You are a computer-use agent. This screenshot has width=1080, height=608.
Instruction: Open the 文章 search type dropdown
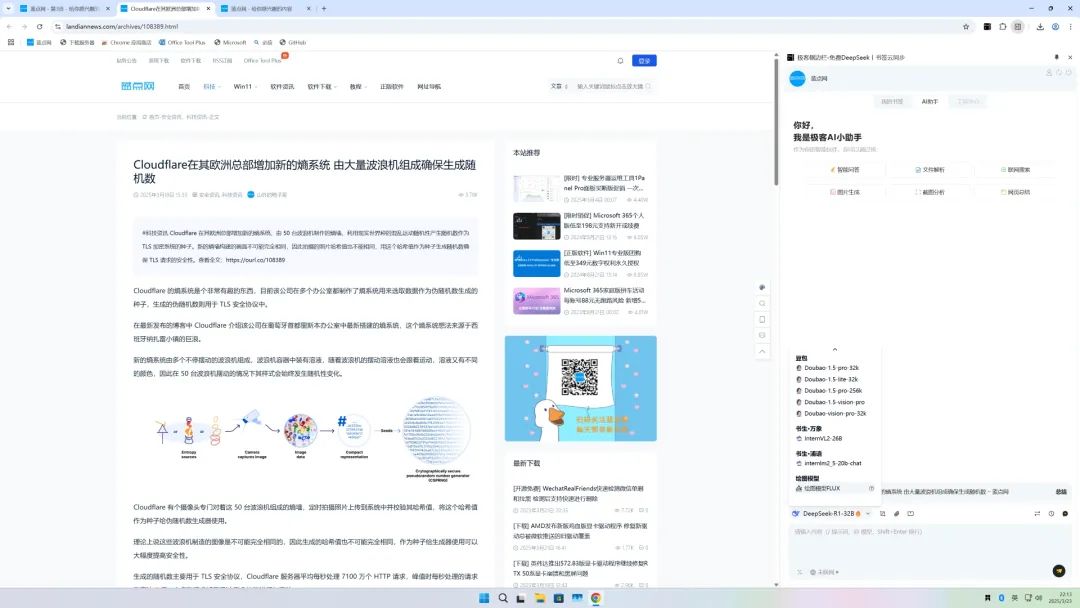[559, 86]
